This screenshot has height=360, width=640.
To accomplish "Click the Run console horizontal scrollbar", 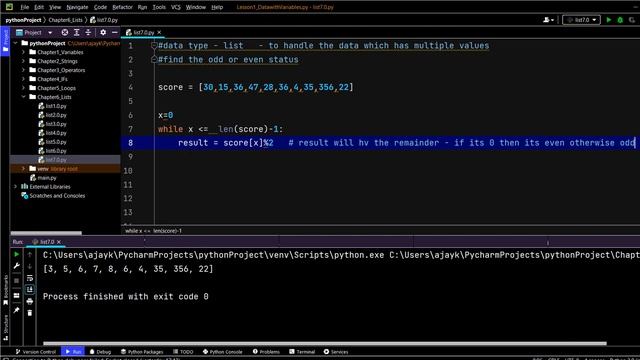I will point(325,343).
